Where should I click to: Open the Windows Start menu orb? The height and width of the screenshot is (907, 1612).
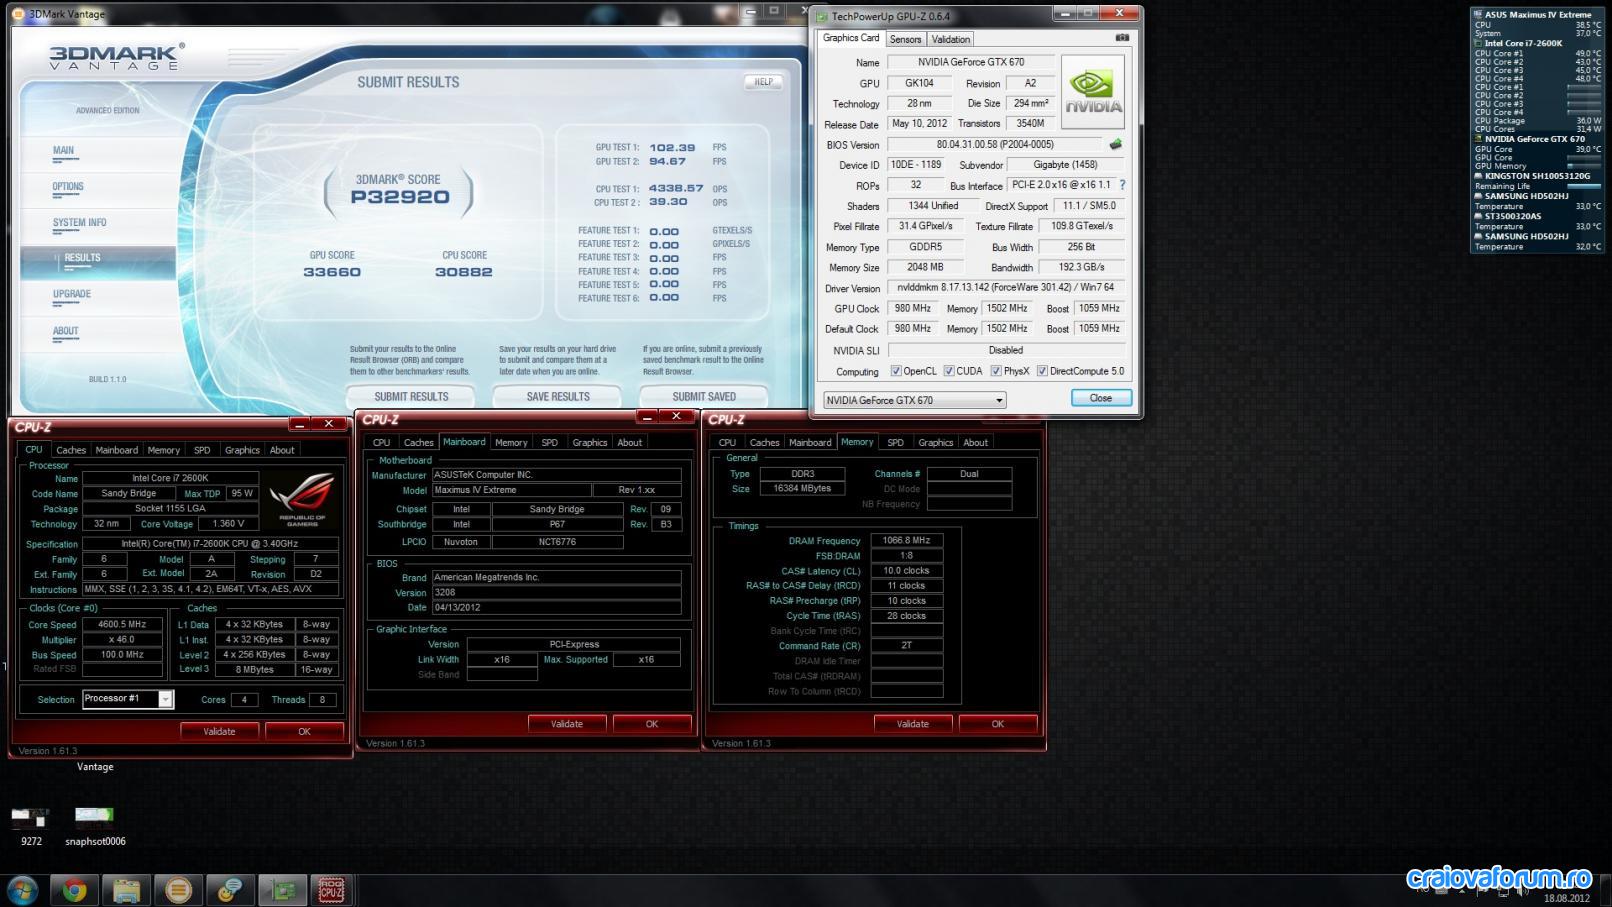pos(22,889)
